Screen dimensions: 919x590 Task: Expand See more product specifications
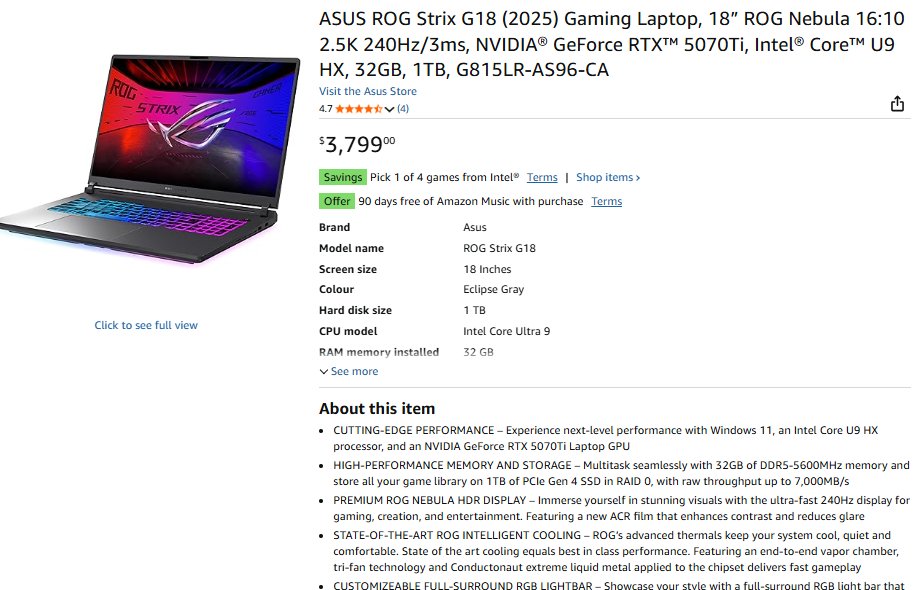point(349,371)
